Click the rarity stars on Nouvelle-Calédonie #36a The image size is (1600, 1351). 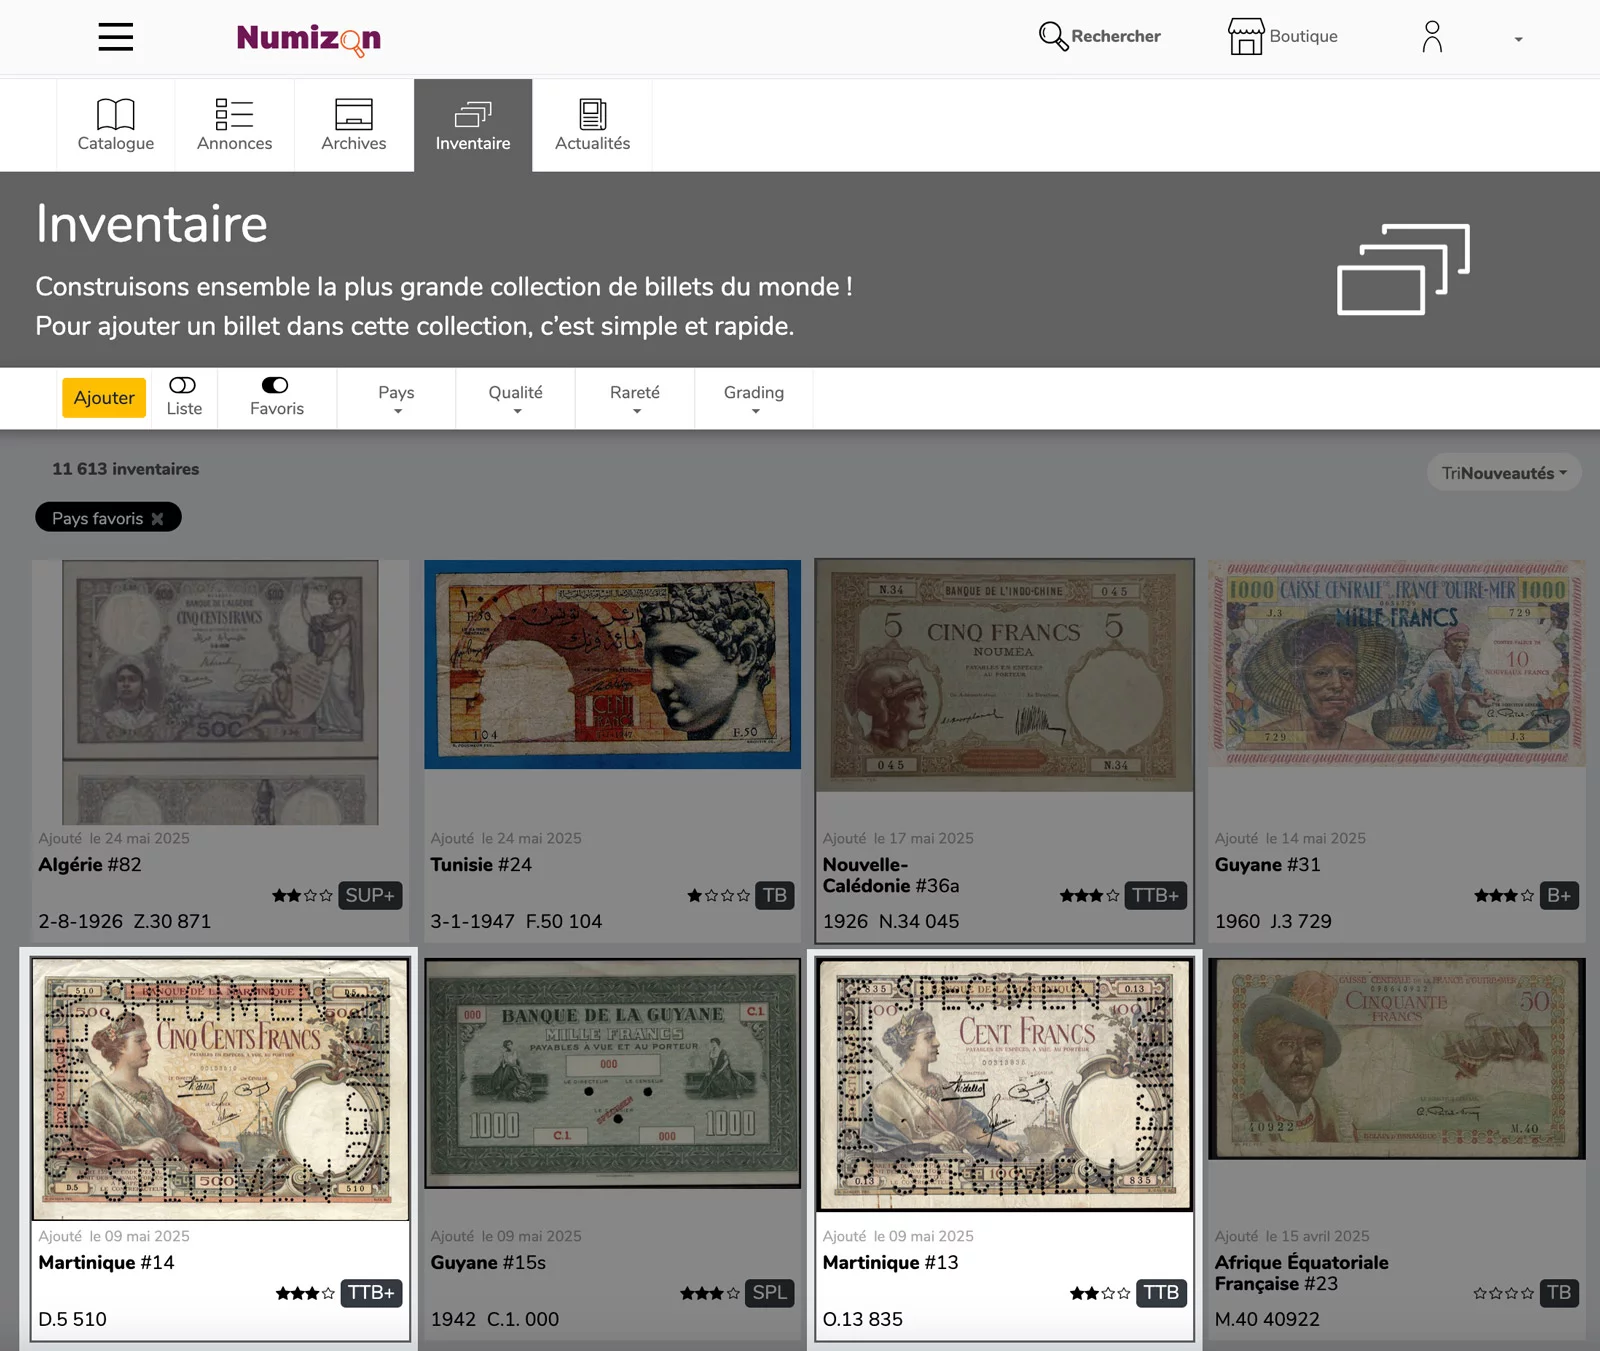click(x=1089, y=896)
